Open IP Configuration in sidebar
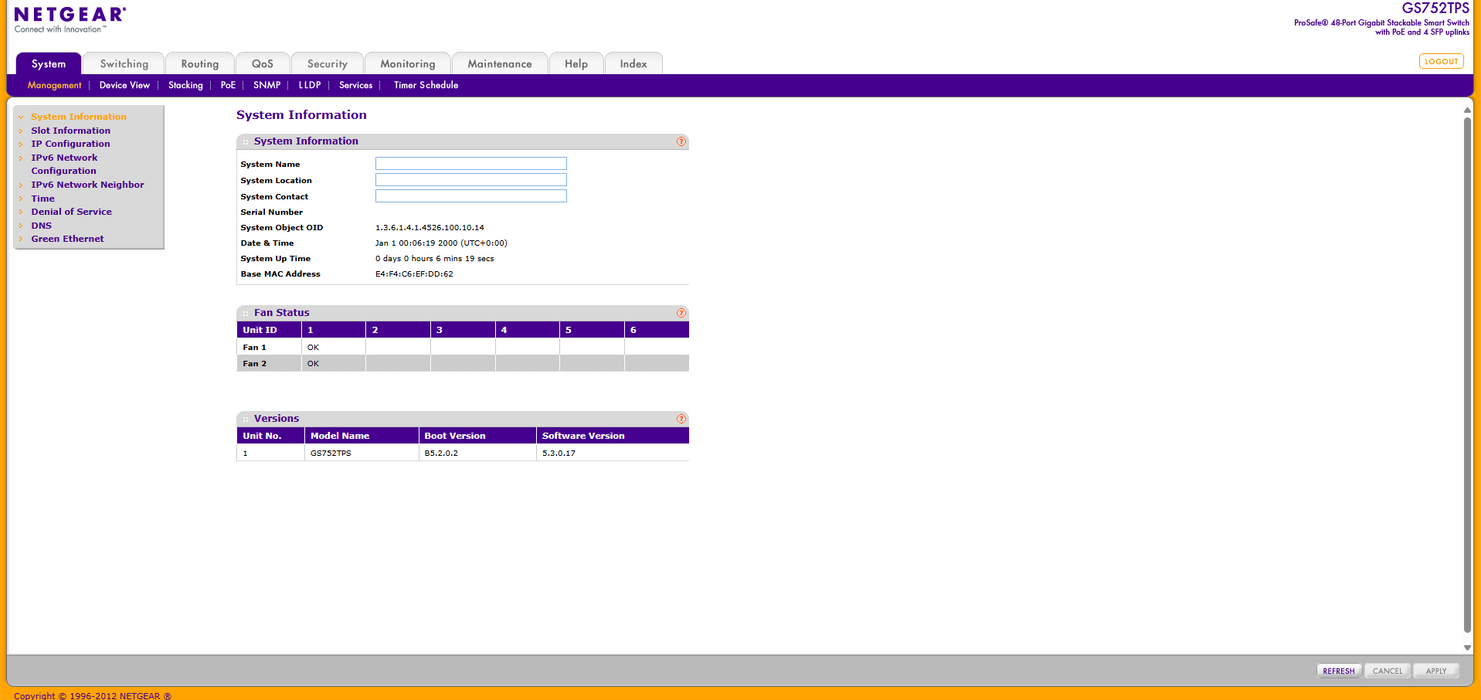 coord(71,144)
